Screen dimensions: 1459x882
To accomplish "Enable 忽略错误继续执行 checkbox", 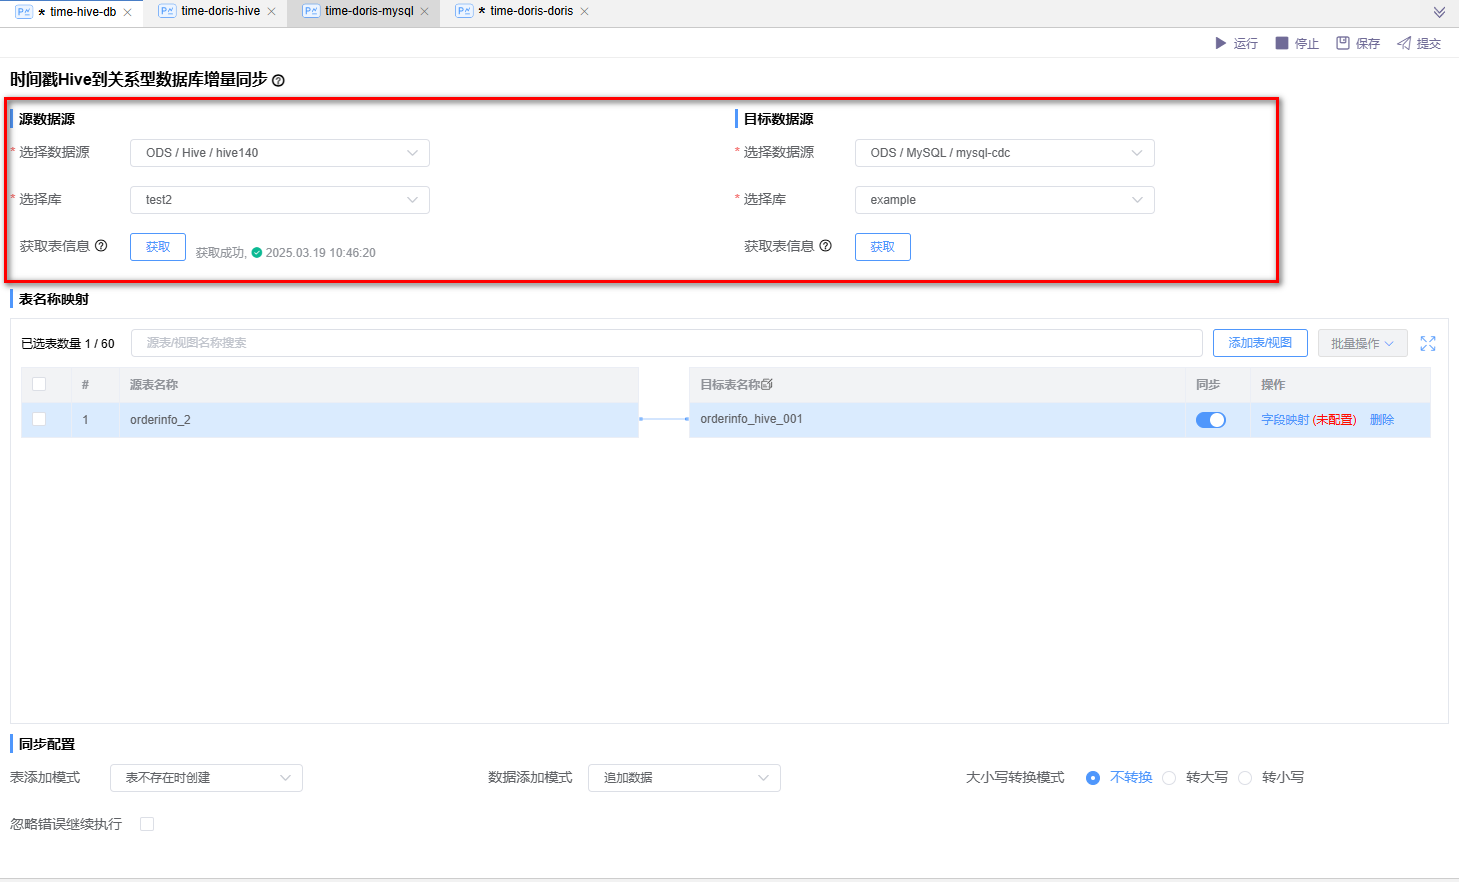I will pyautogui.click(x=147, y=824).
